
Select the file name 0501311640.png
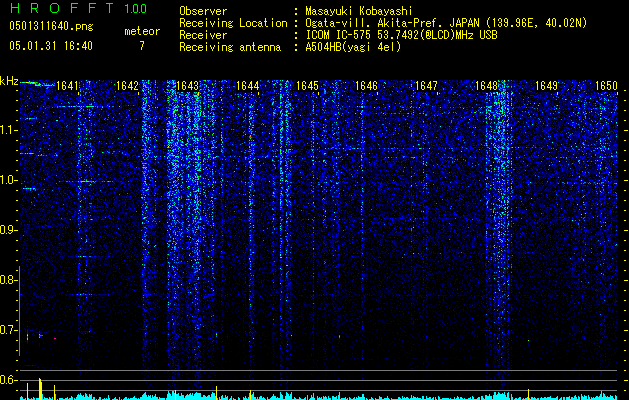tap(51, 26)
